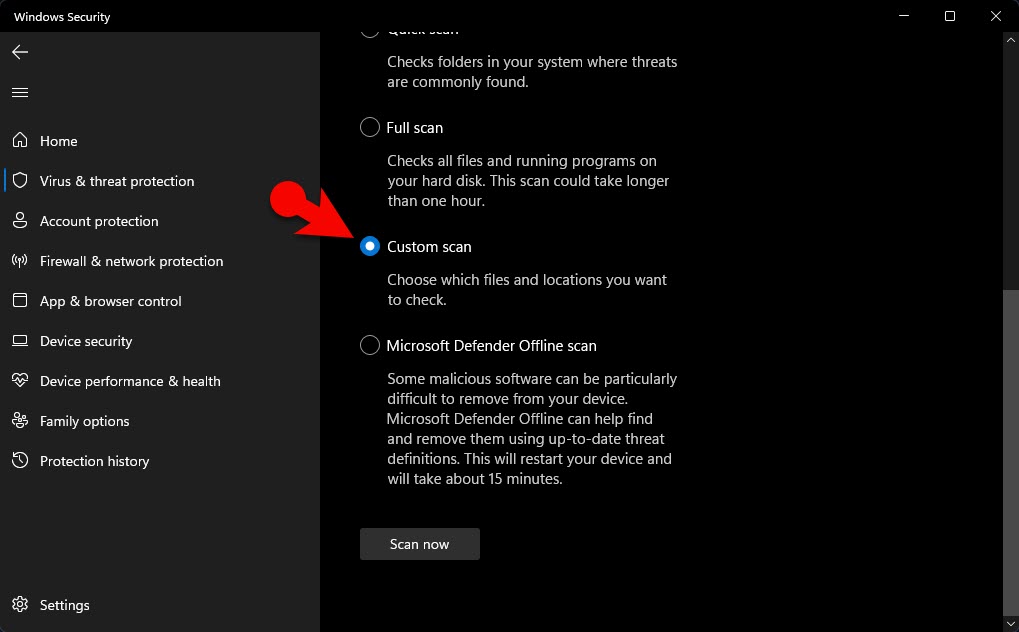Click the Home house icon
The width and height of the screenshot is (1019, 632).
pyautogui.click(x=20, y=141)
